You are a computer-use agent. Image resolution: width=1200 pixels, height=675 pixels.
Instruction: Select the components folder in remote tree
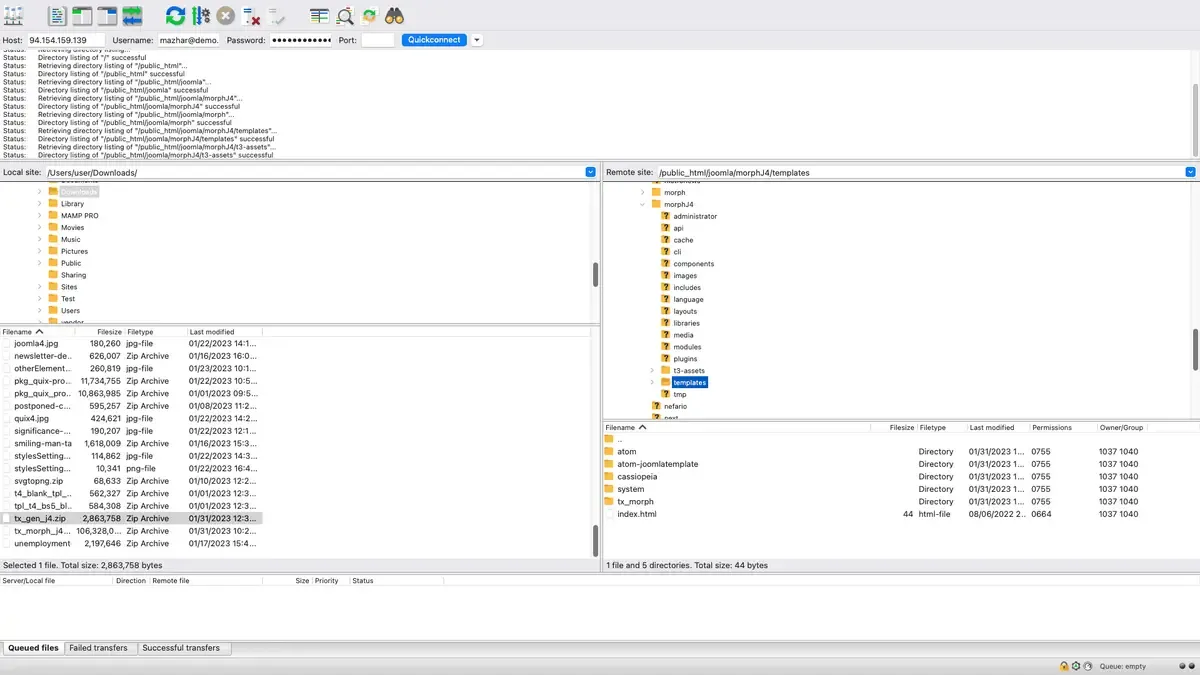point(693,264)
